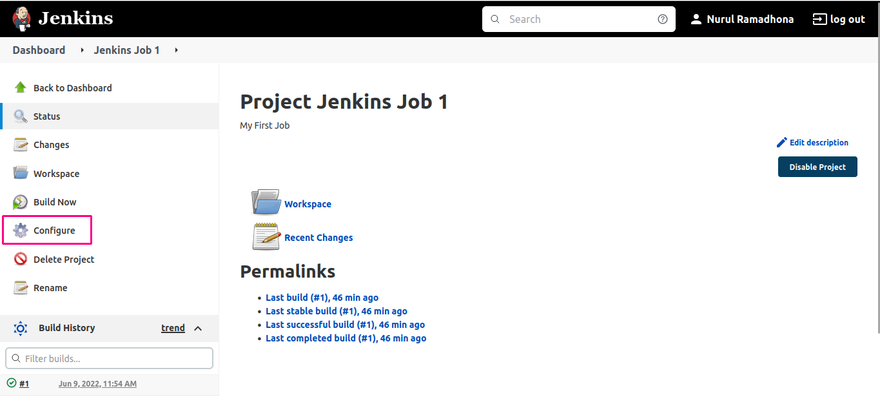Image resolution: width=880 pixels, height=396 pixels.
Task: Open the #1 build number link
Action: [24, 384]
